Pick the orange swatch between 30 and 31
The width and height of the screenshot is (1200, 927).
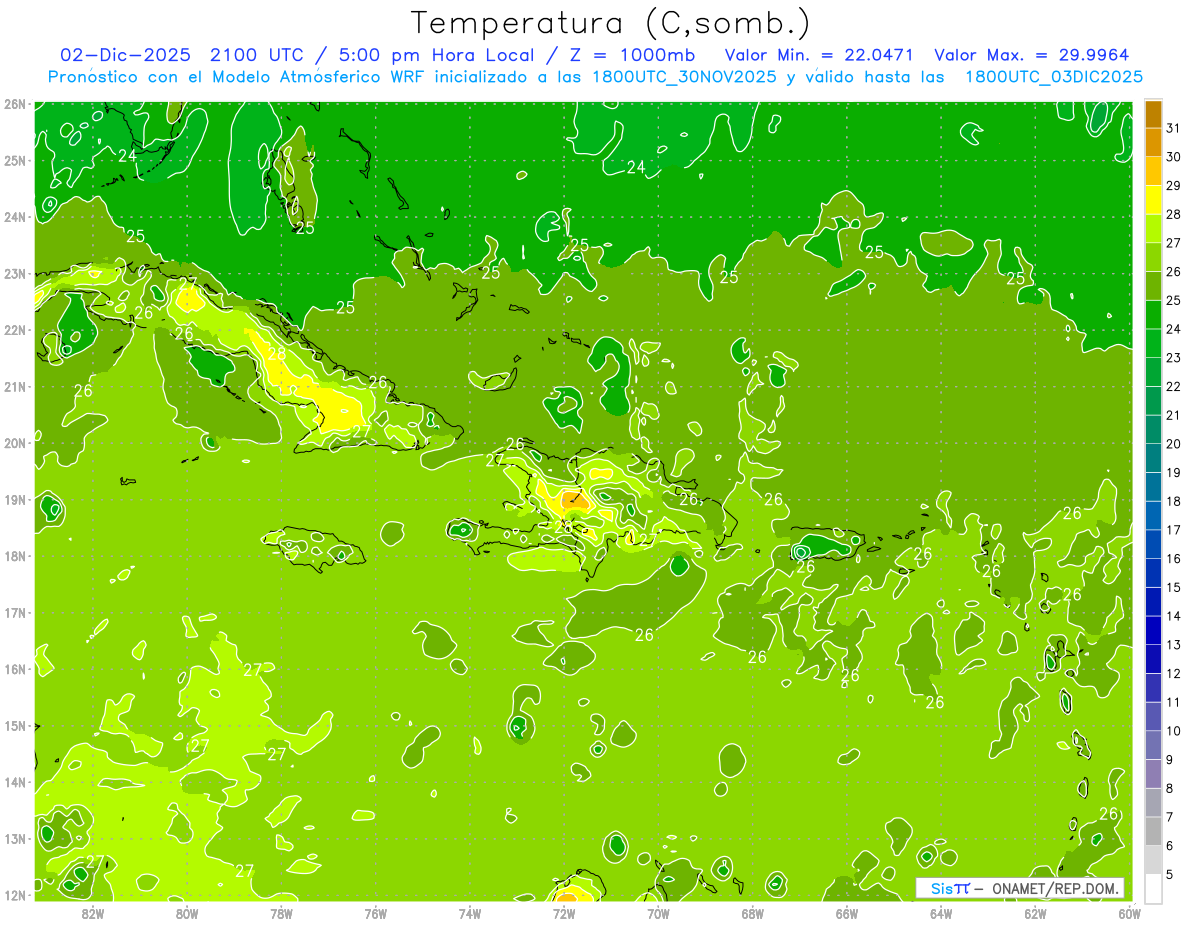click(x=1153, y=143)
